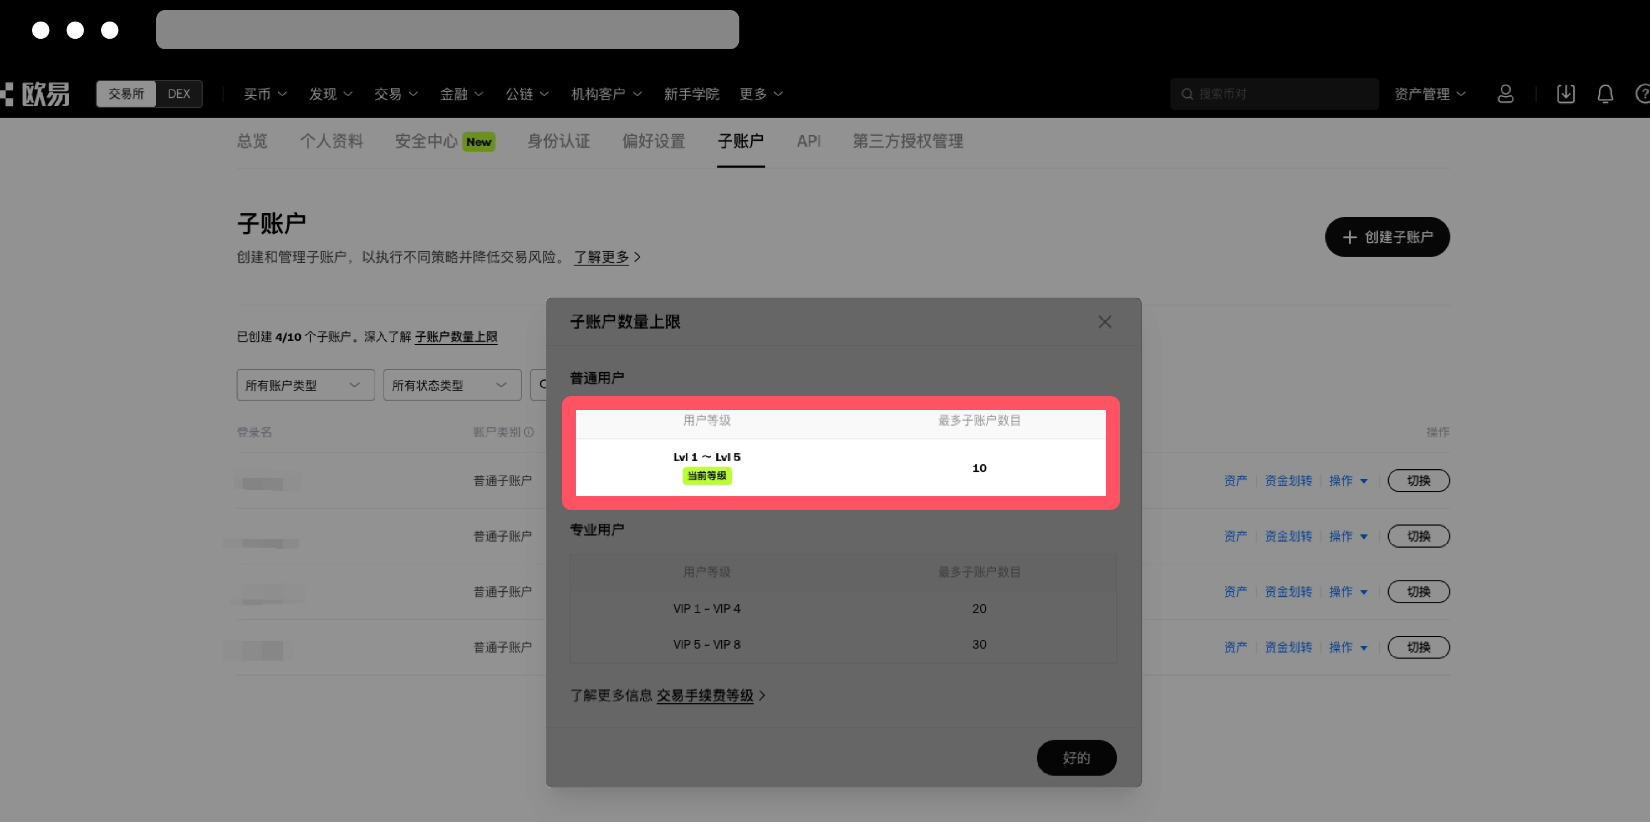Viewport: 1650px width, 822px height.
Task: Expand the 所有状态类型 dropdown
Action: [451, 385]
